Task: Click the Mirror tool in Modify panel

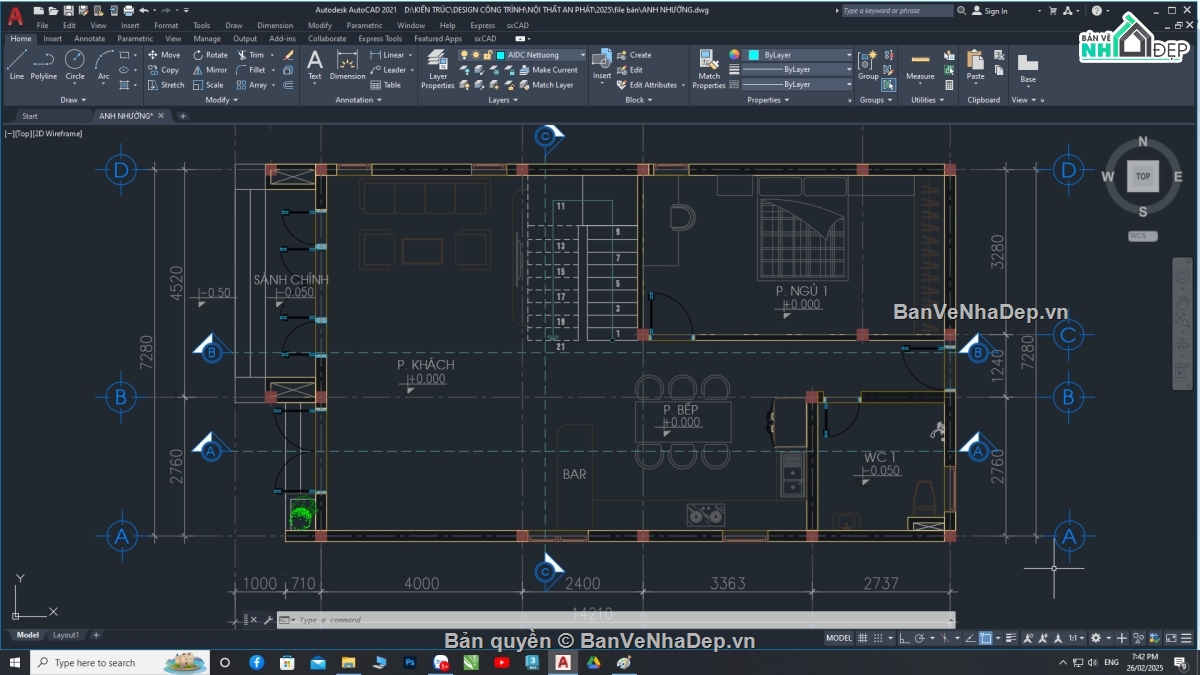Action: point(209,70)
